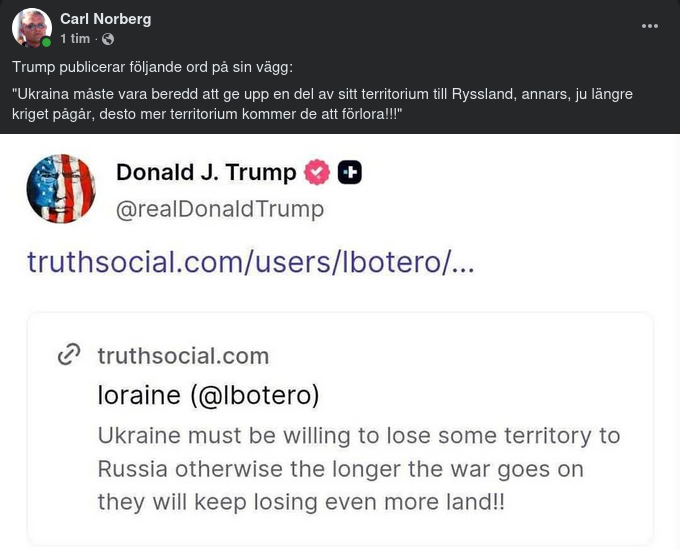Screen dimensions: 680x550
Task: Click the red verified checkmark badge
Action: [x=317, y=172]
